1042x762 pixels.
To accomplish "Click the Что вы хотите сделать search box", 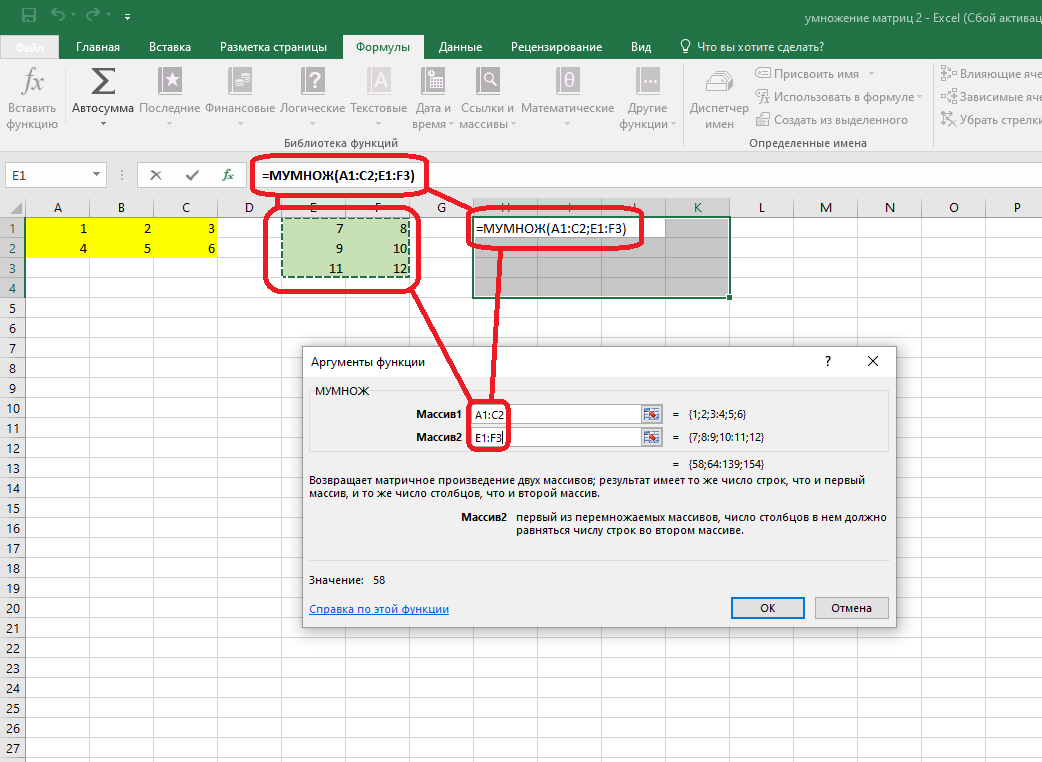I will coord(760,47).
